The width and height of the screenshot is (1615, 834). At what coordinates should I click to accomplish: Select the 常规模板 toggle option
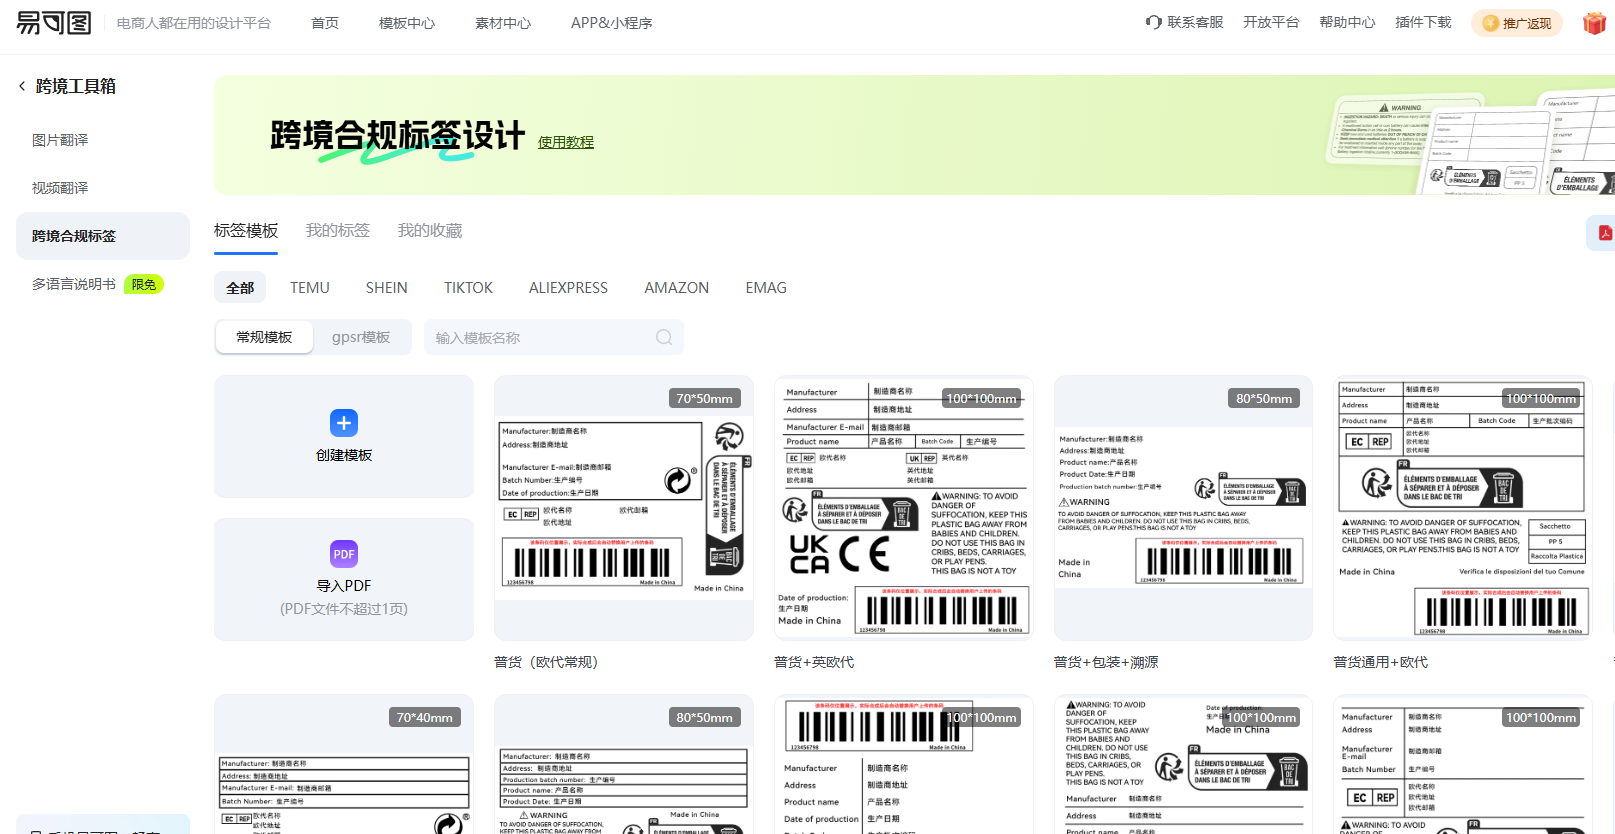click(x=264, y=338)
